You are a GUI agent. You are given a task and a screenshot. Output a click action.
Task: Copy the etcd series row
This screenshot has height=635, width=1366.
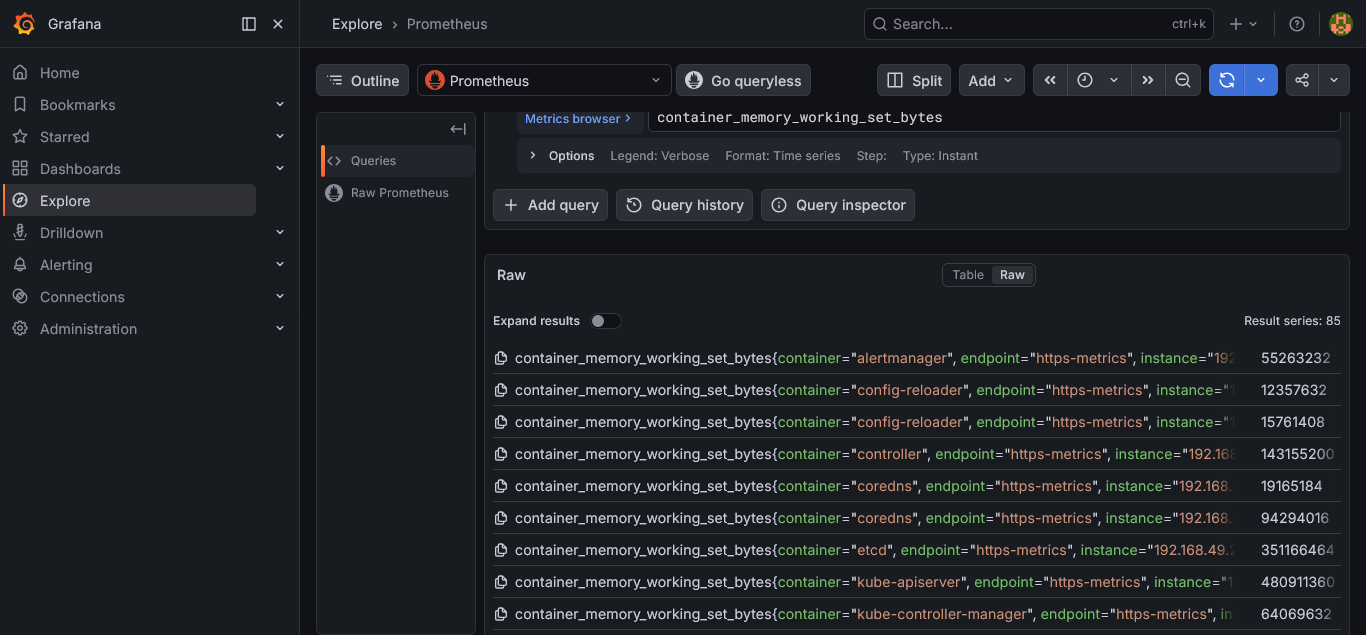coord(502,550)
